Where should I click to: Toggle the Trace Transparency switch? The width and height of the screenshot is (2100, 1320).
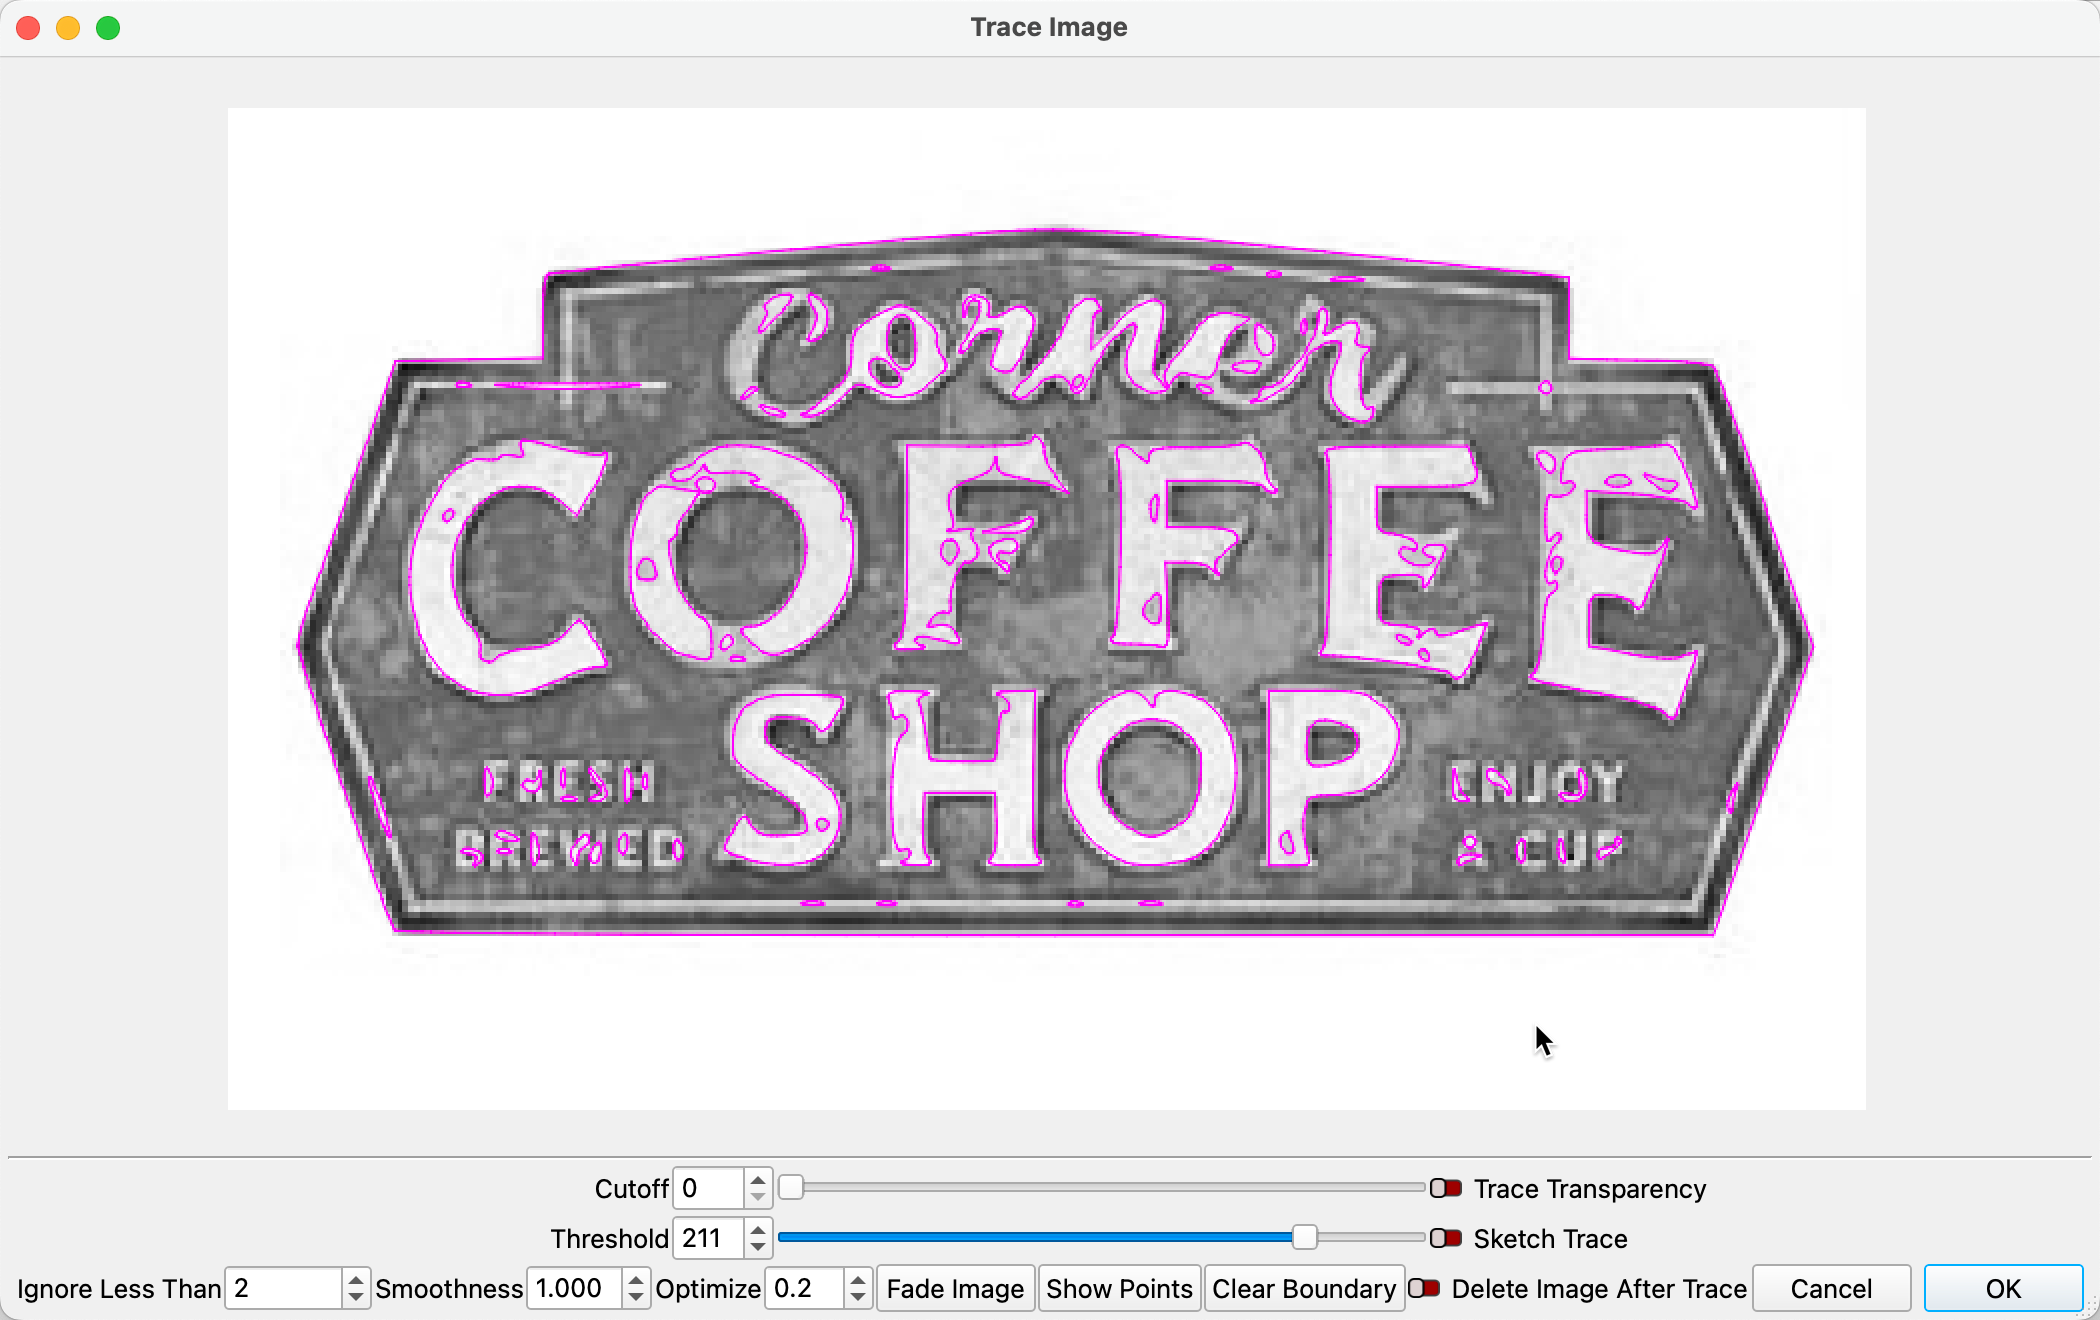[x=1445, y=1188]
